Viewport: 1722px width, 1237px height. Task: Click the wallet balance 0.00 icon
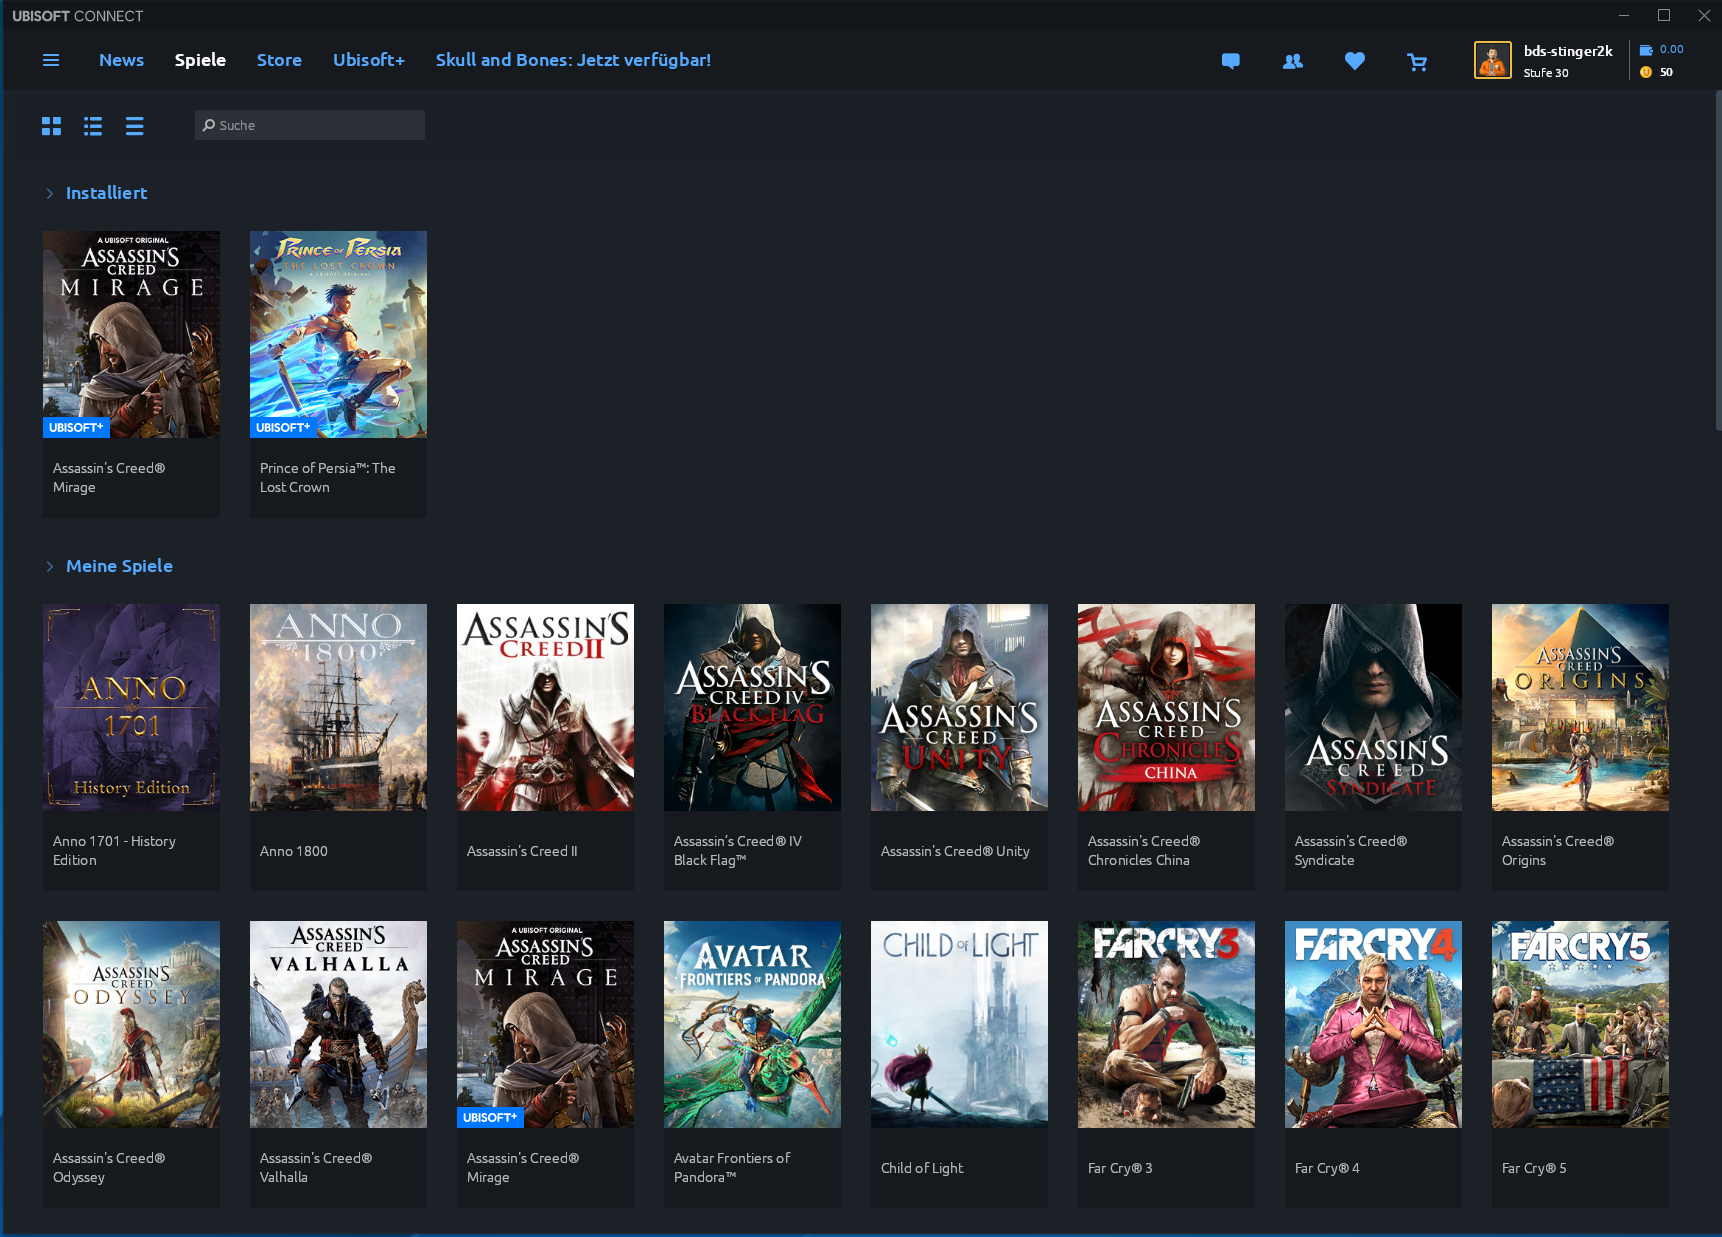[1646, 50]
